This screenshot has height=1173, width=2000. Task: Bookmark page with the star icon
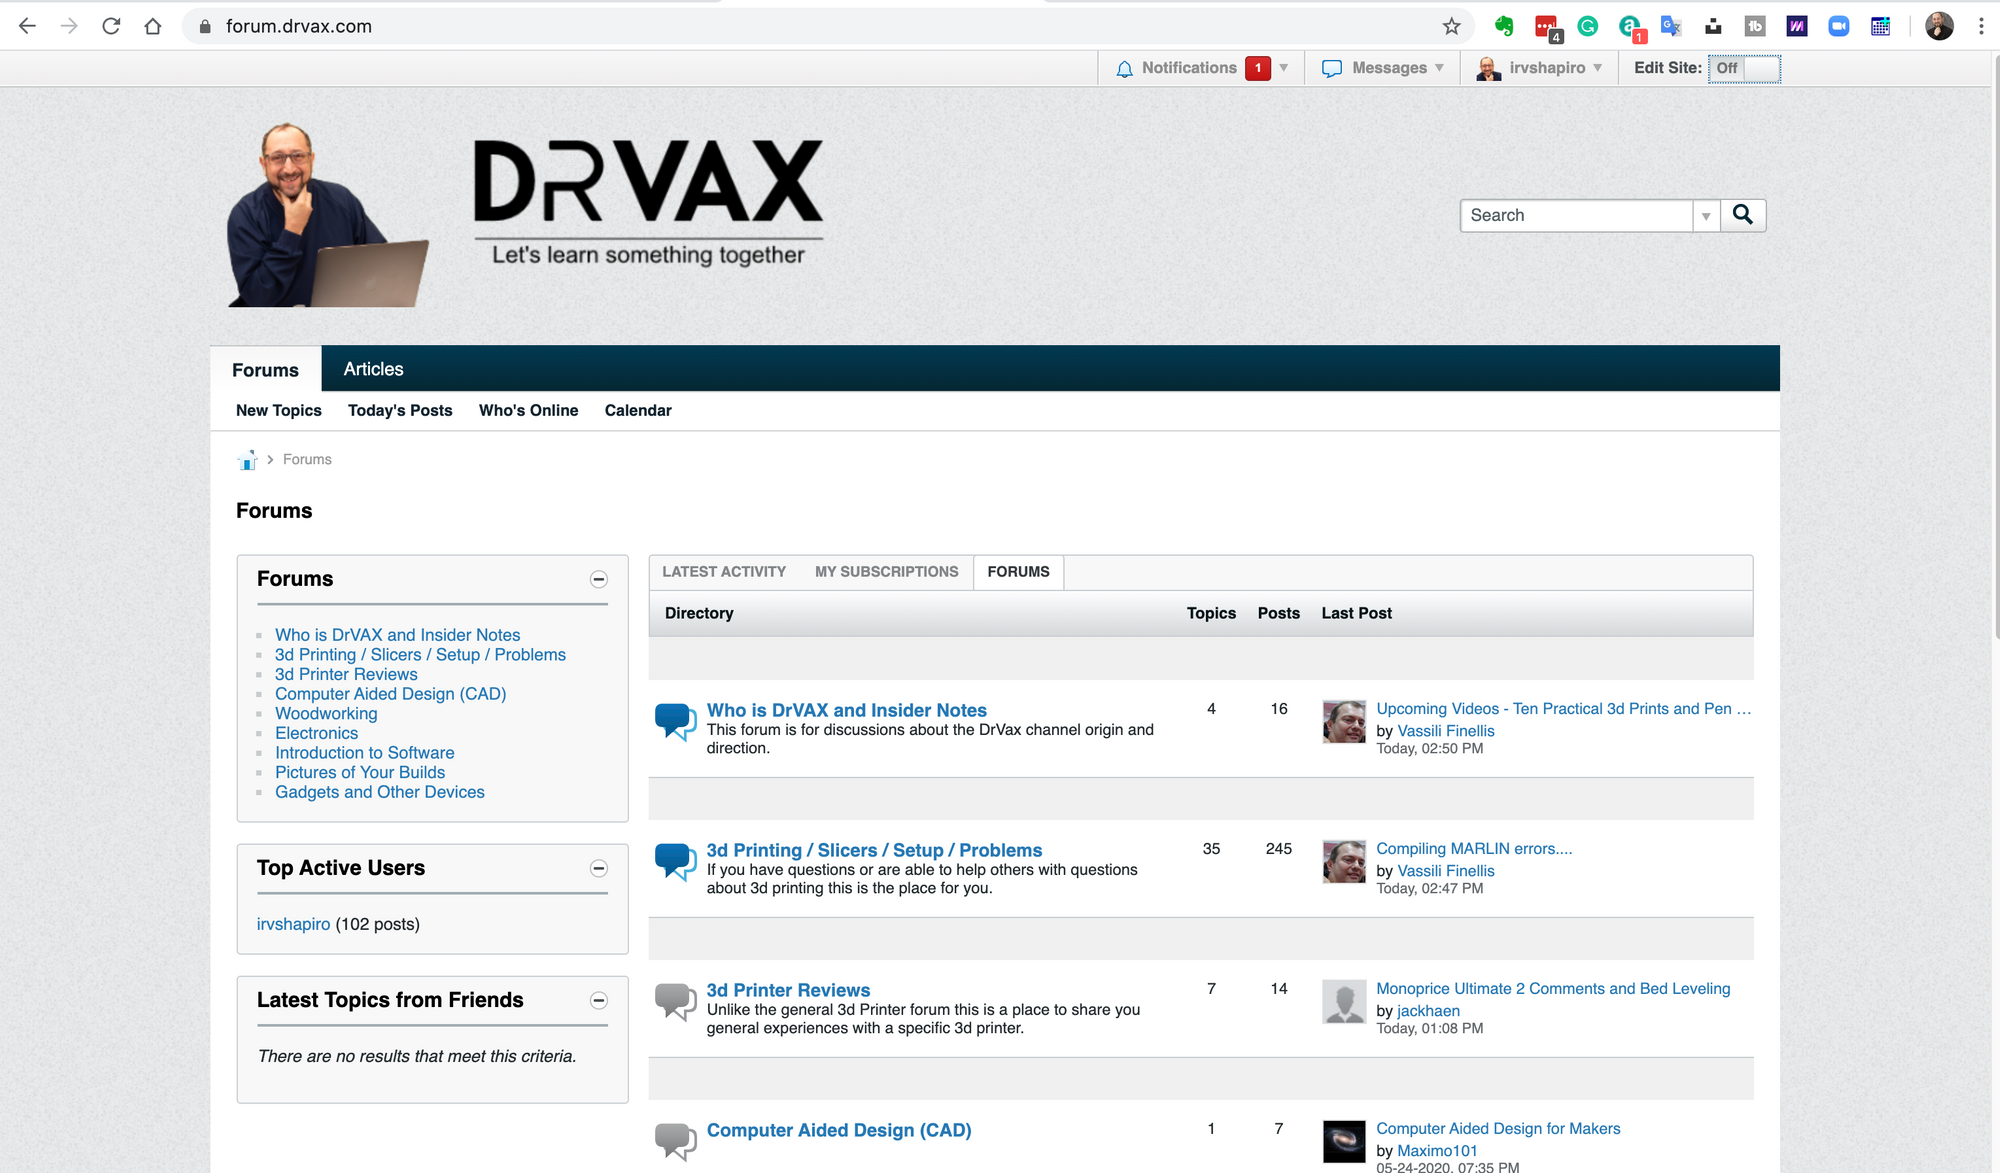coord(1452,26)
